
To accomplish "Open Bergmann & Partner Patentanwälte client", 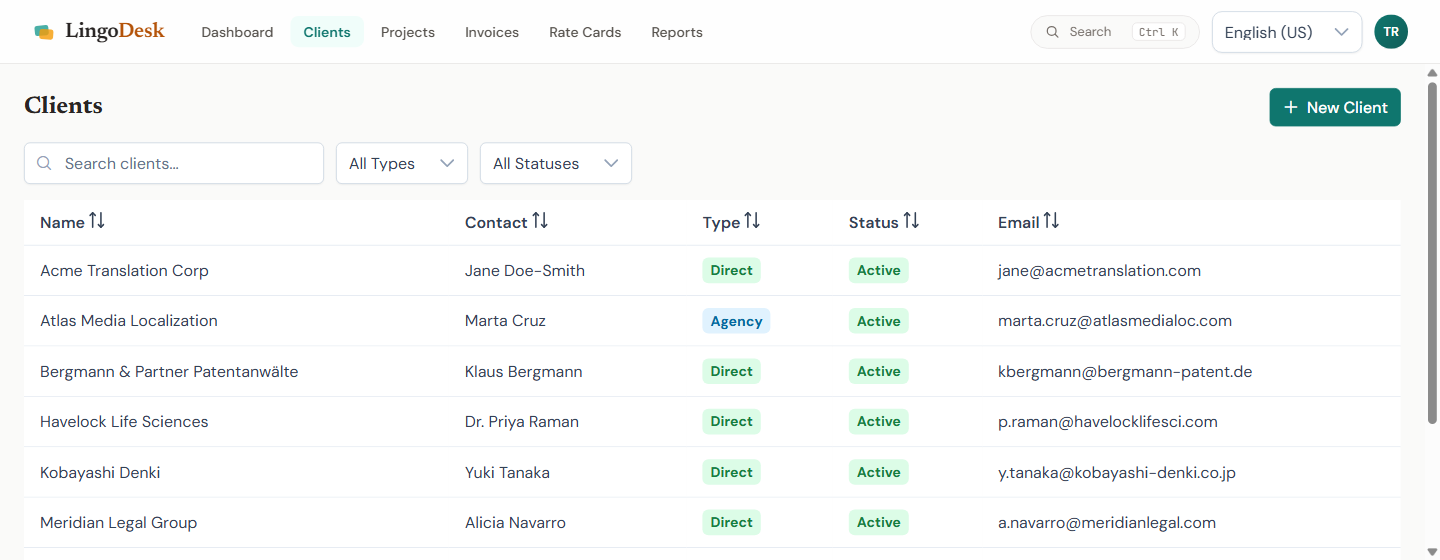I will point(712,371).
